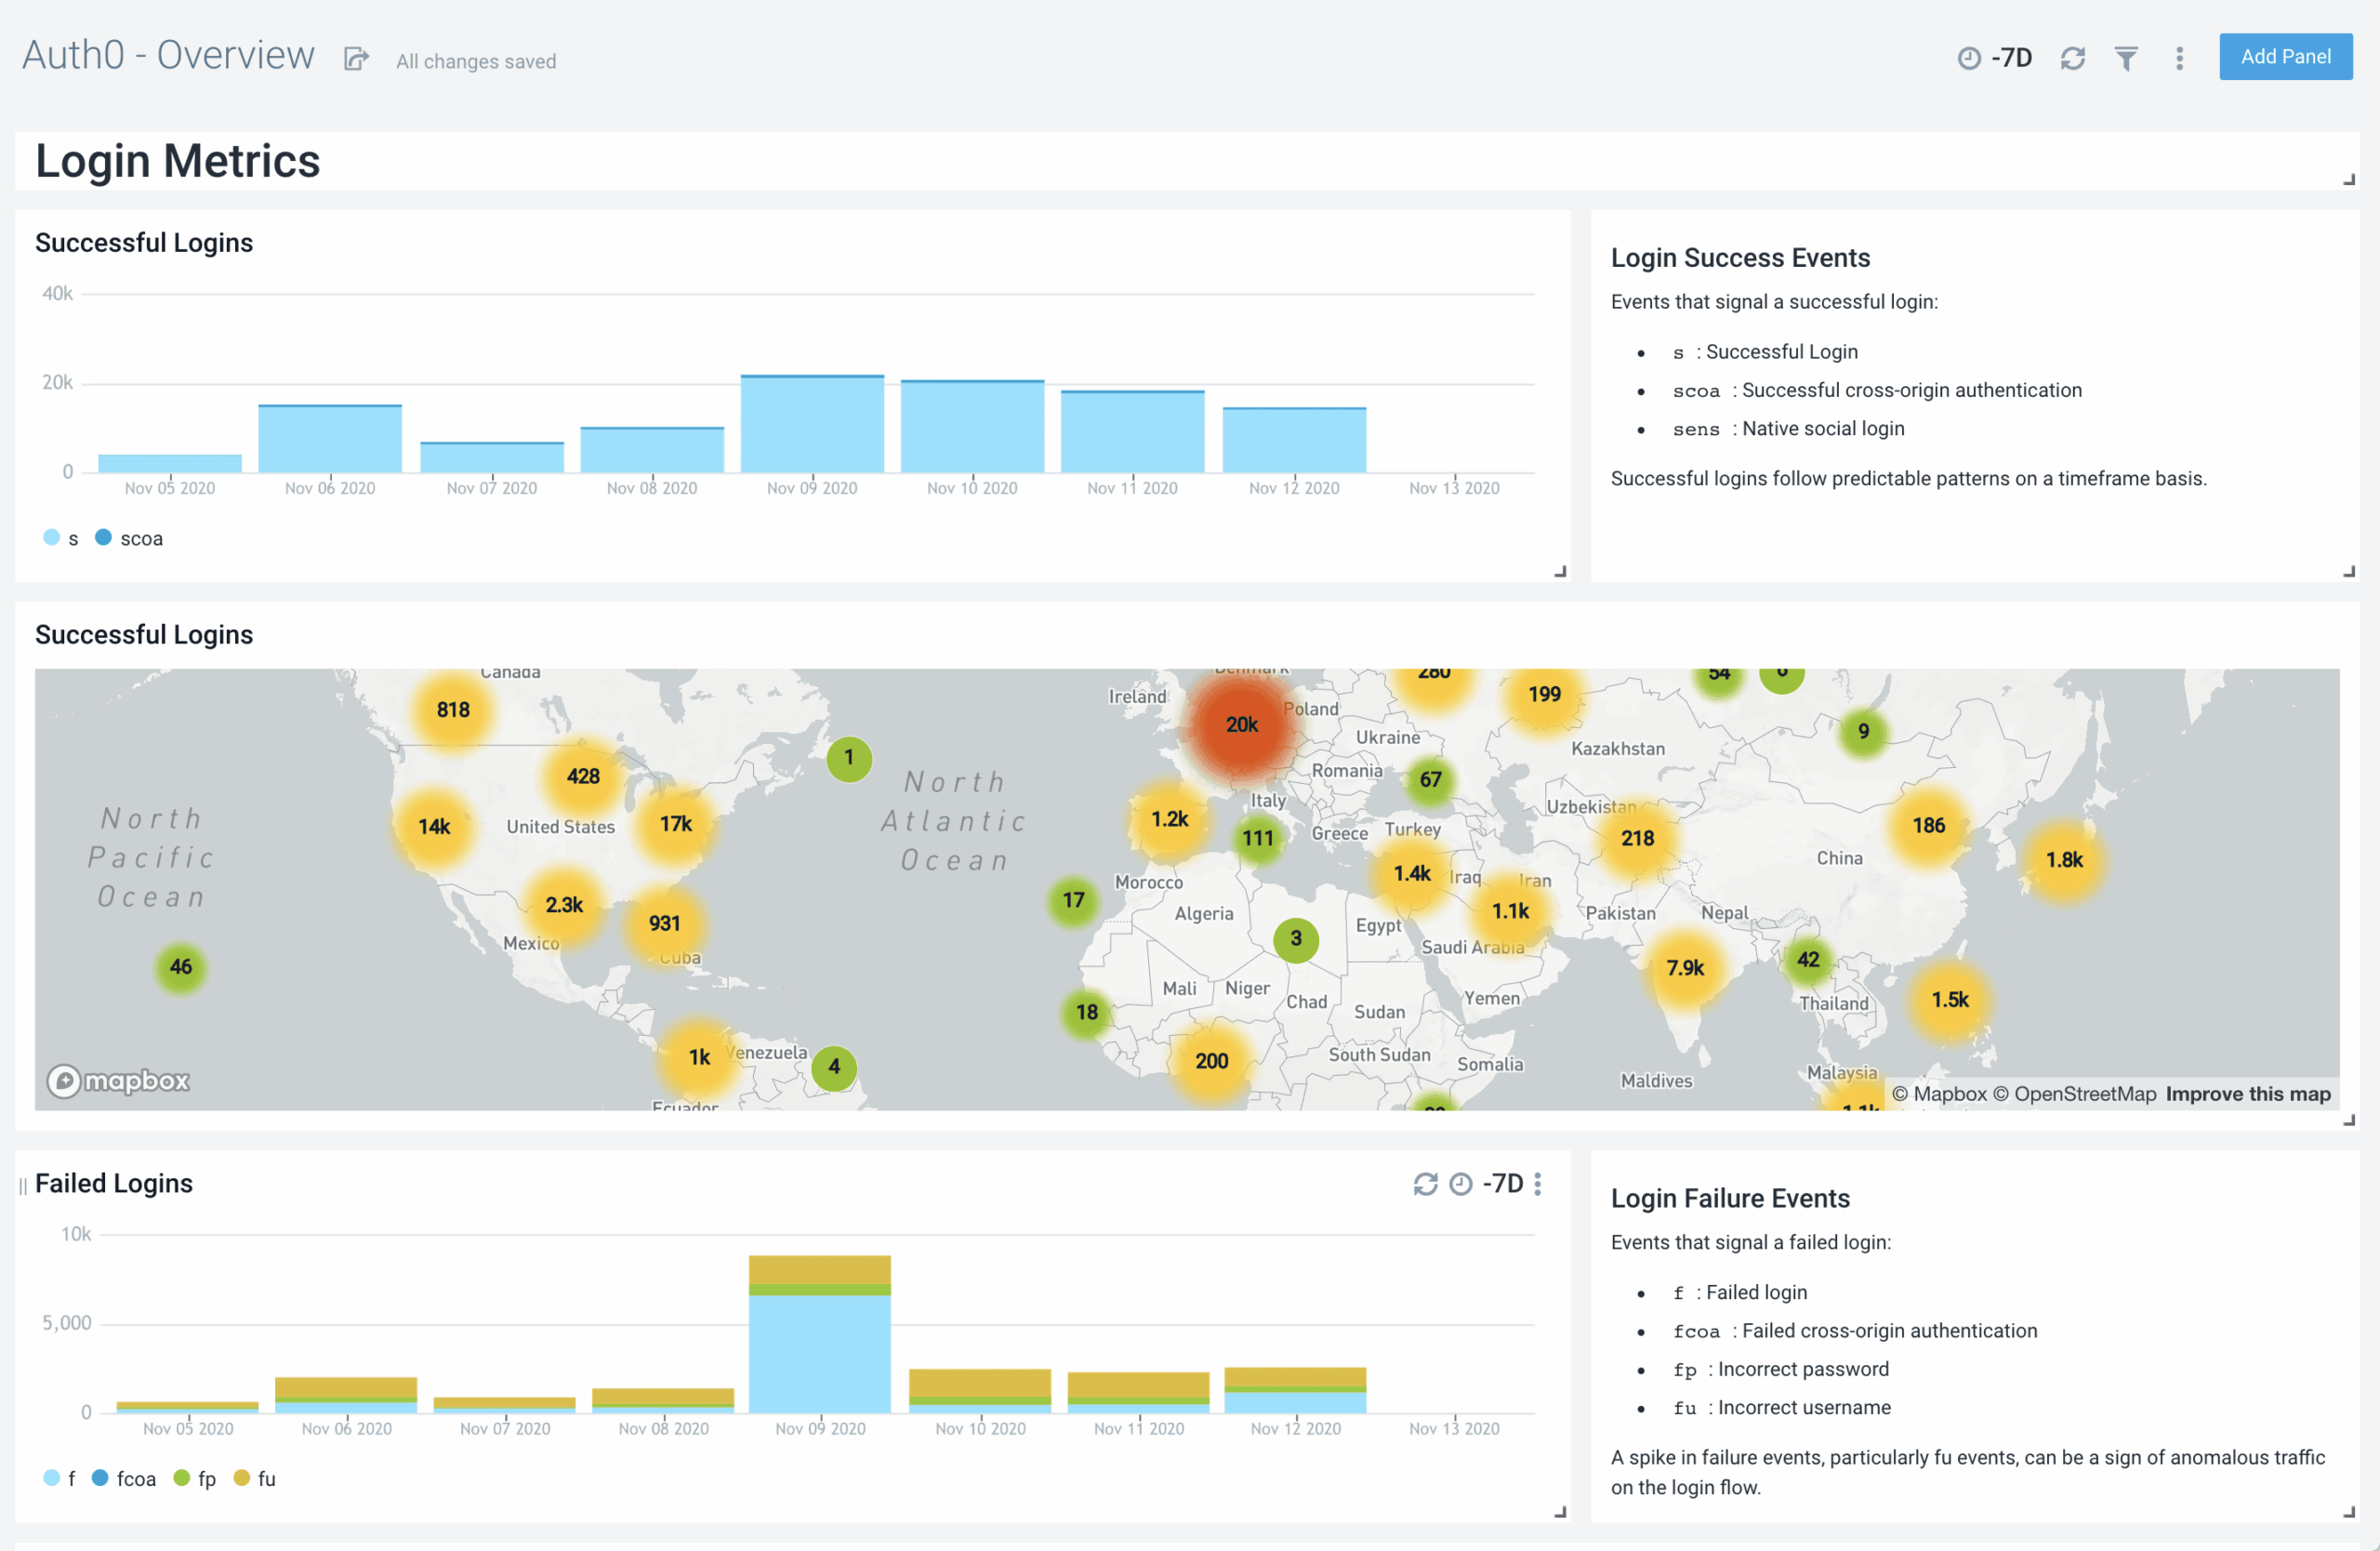Open the dashboard filter
The height and width of the screenshot is (1551, 2380).
click(x=2126, y=58)
